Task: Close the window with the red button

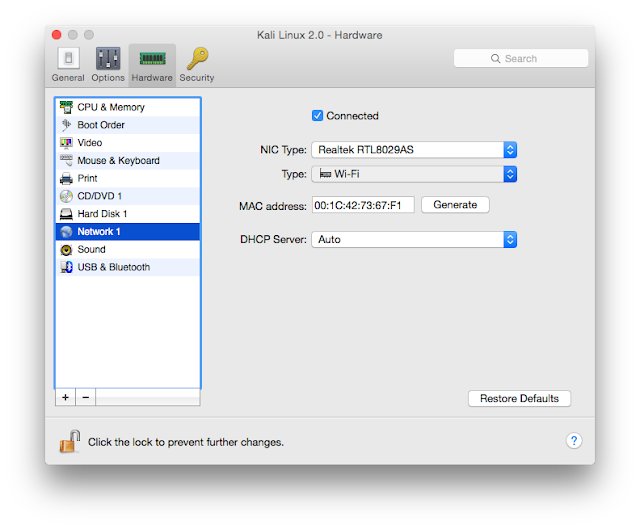Action: (x=57, y=35)
